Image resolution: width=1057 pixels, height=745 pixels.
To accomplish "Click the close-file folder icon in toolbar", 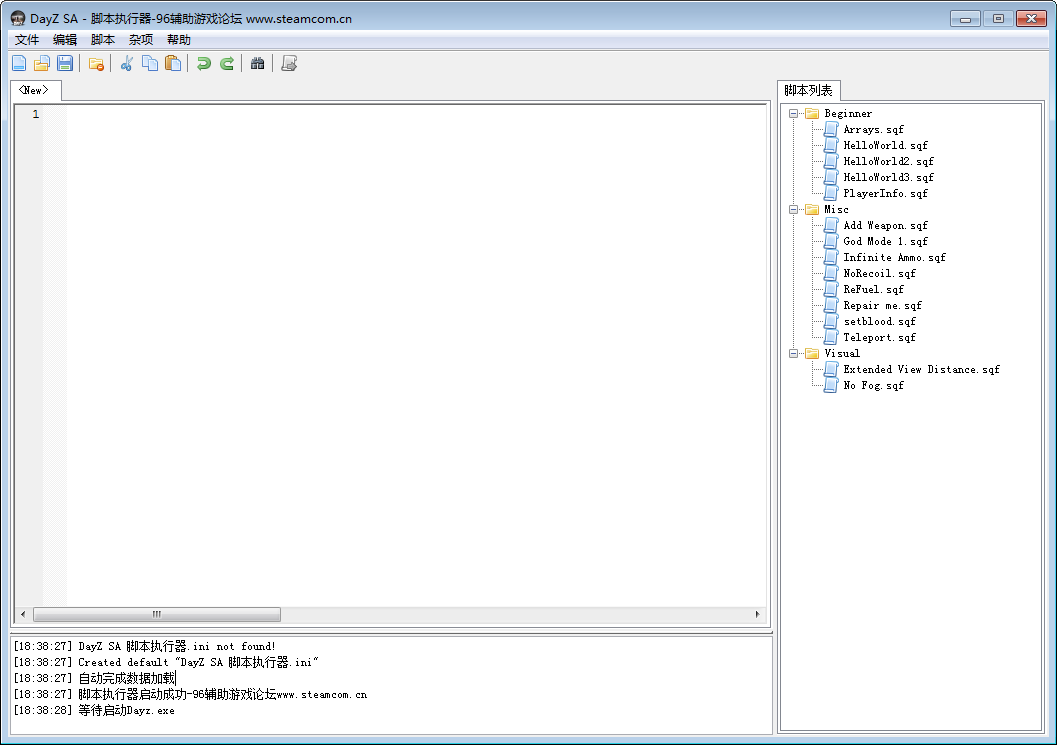I will (96, 63).
